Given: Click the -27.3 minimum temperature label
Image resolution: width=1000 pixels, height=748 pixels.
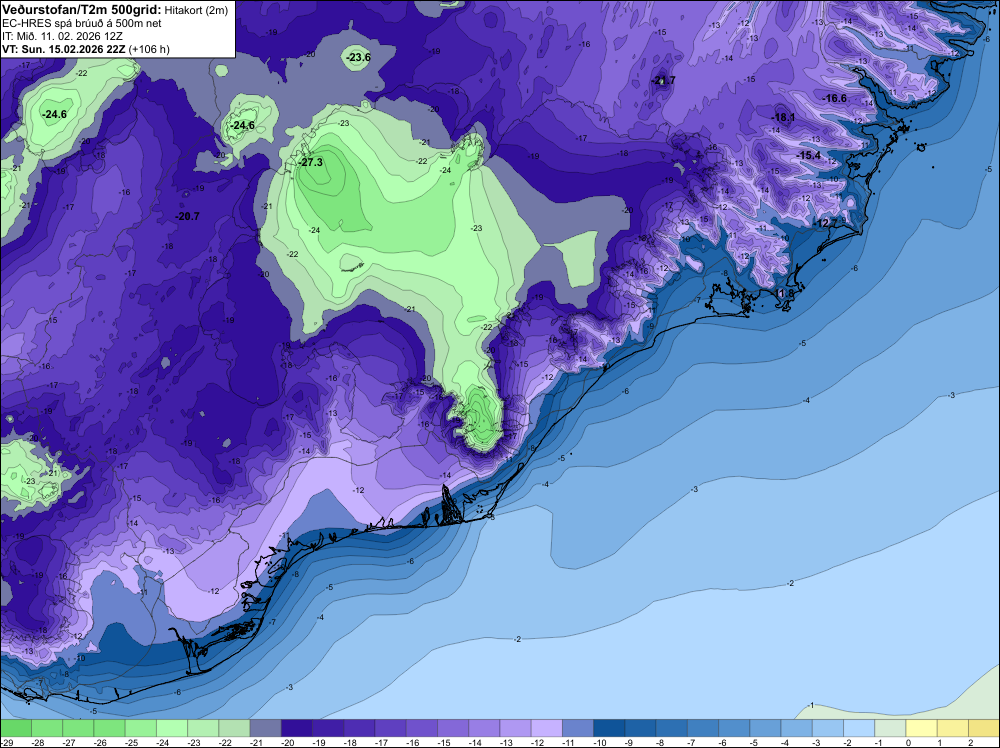Looking at the screenshot, I should coord(311,163).
